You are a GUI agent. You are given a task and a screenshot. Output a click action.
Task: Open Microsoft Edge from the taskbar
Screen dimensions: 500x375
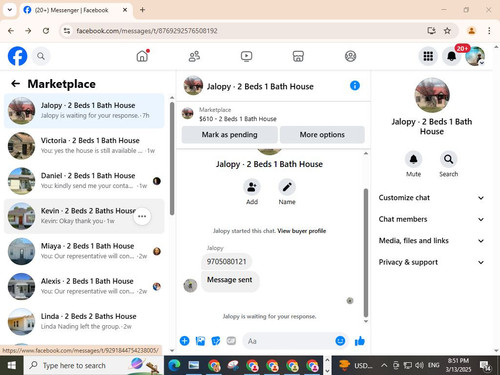[x=174, y=365]
